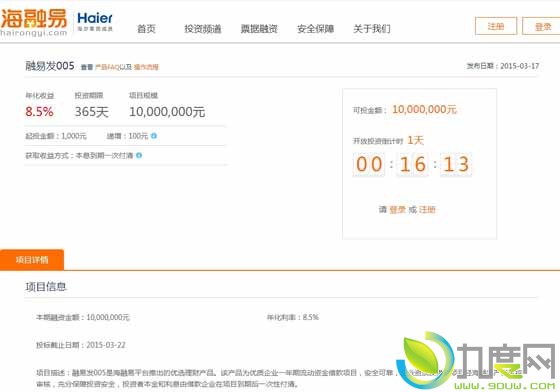The height and width of the screenshot is (392, 560).
Task: Click the 项目信息 section heading
Action: tap(46, 287)
